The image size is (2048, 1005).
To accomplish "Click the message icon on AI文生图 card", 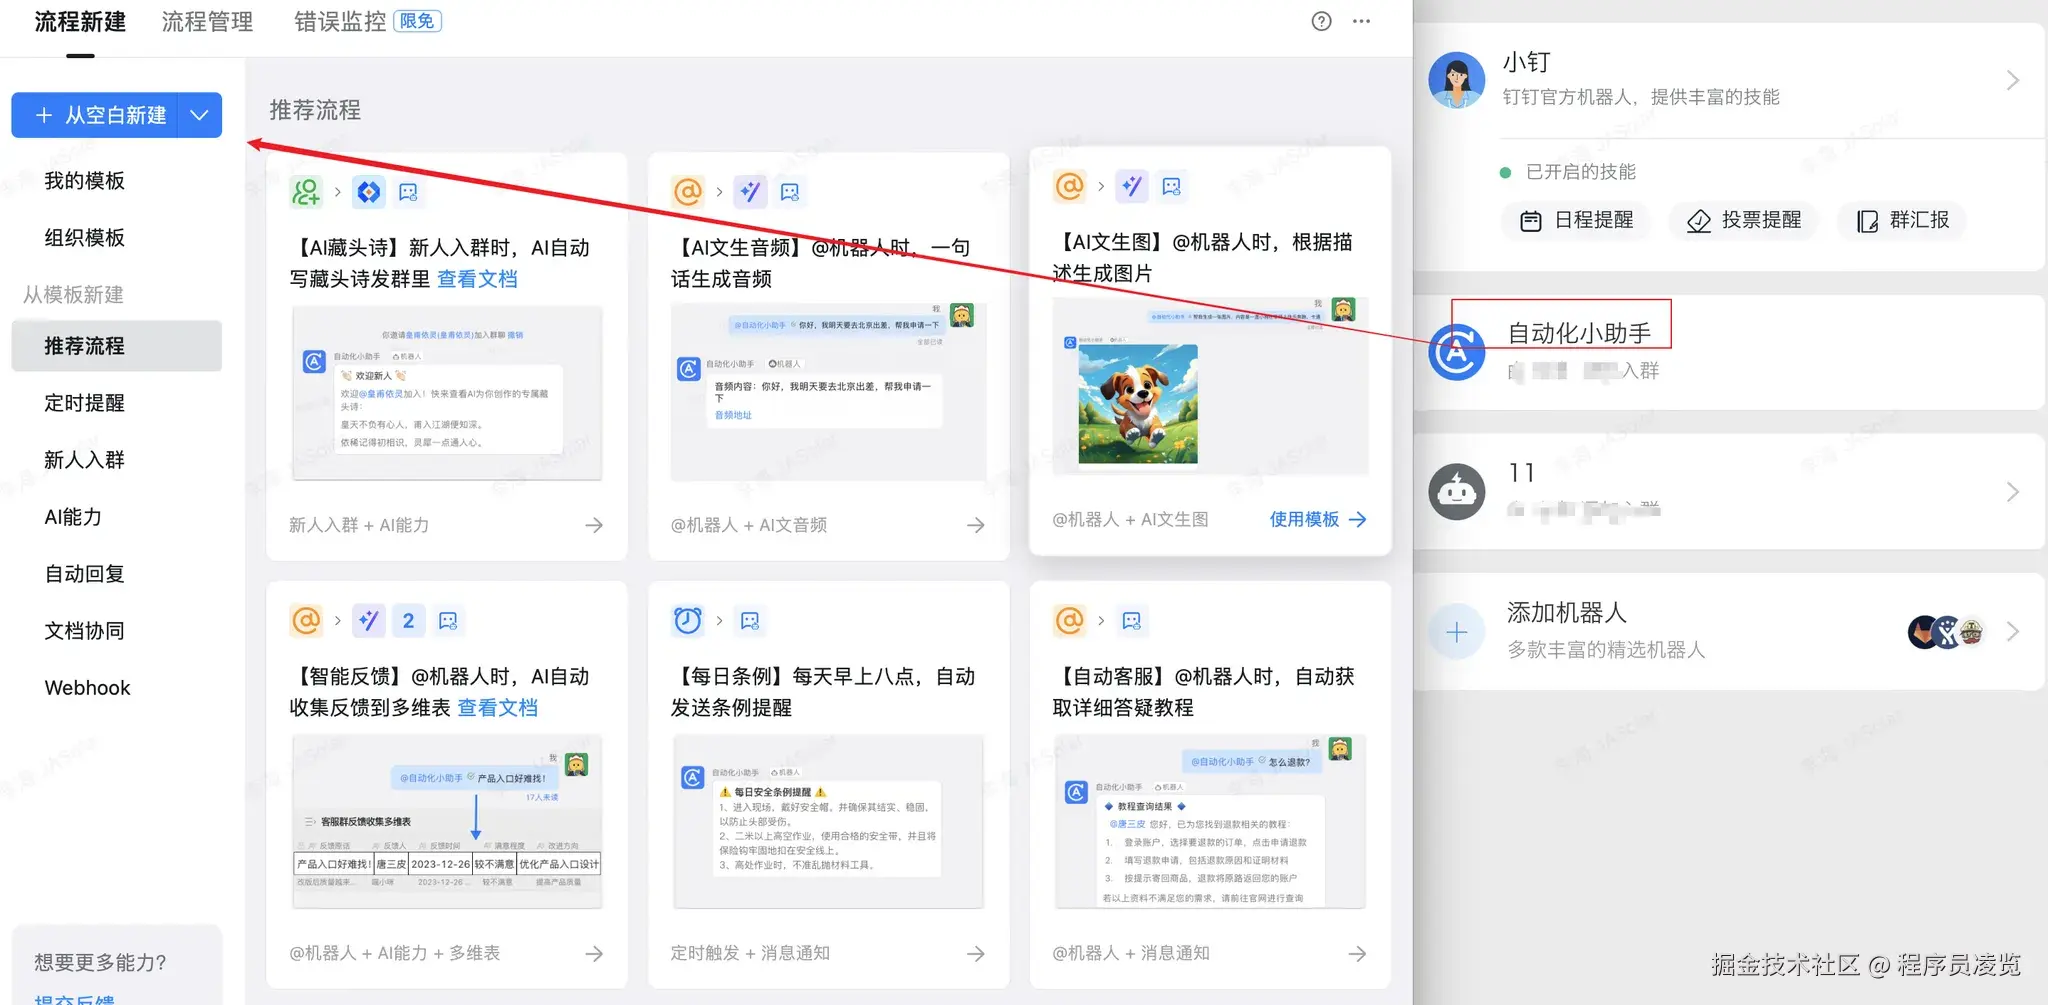I will coord(1172,186).
